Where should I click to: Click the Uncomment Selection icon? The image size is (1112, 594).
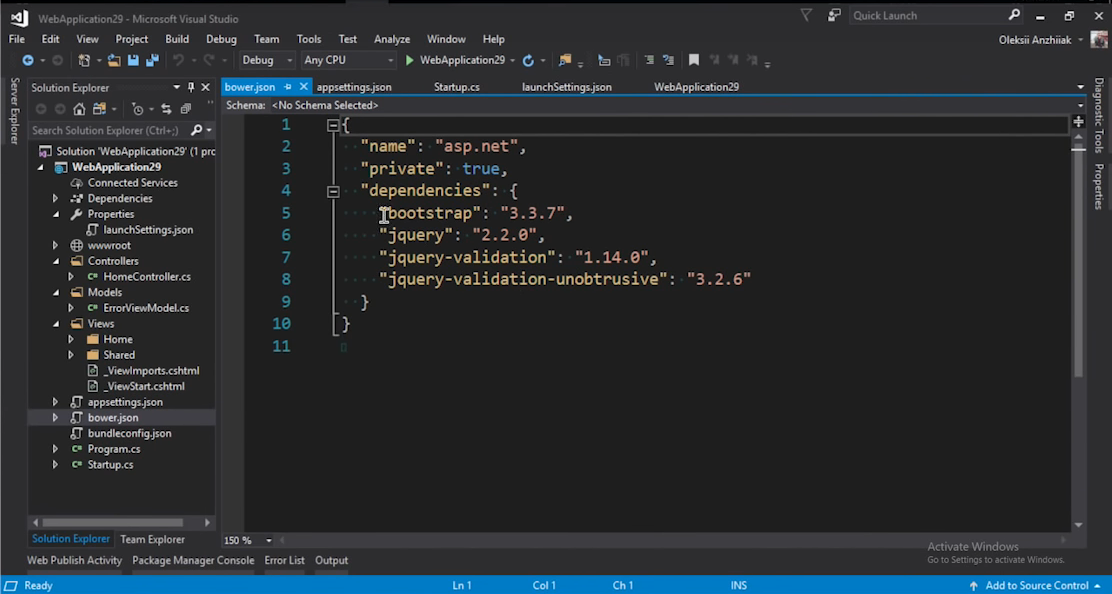668,60
